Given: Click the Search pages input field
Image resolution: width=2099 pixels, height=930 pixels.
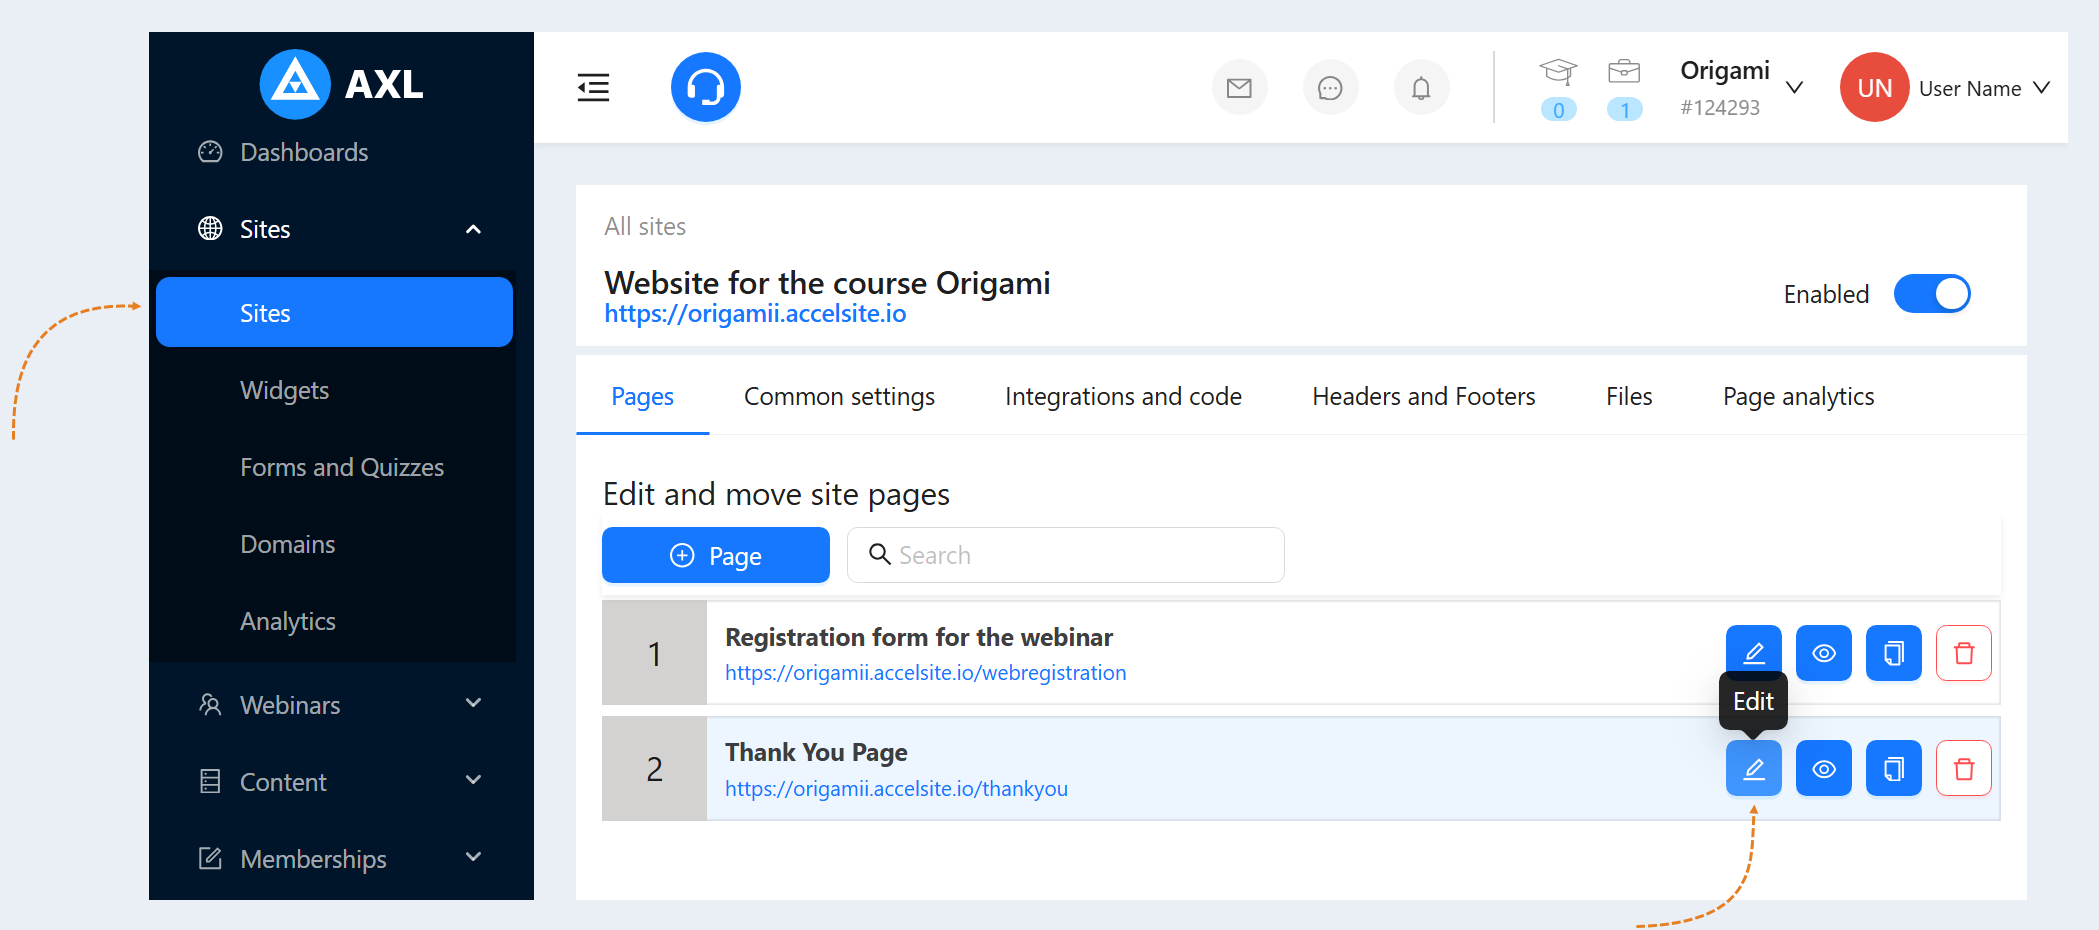Looking at the screenshot, I should coord(1066,555).
